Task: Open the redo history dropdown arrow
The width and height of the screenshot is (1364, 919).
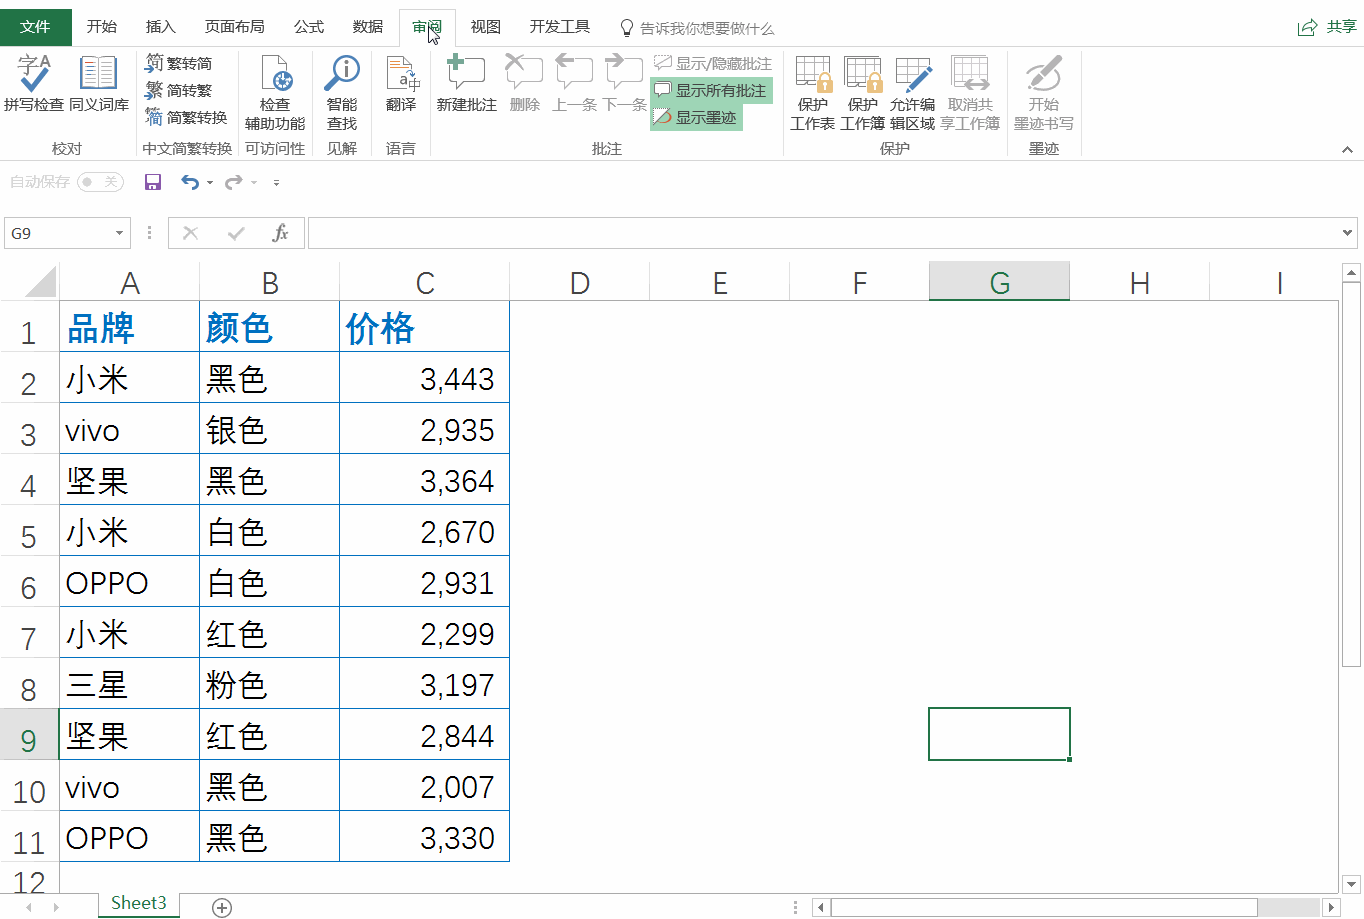Action: coord(254,182)
